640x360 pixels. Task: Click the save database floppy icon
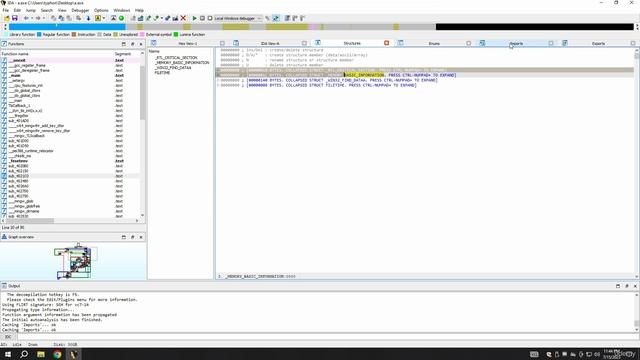[x=15, y=18]
